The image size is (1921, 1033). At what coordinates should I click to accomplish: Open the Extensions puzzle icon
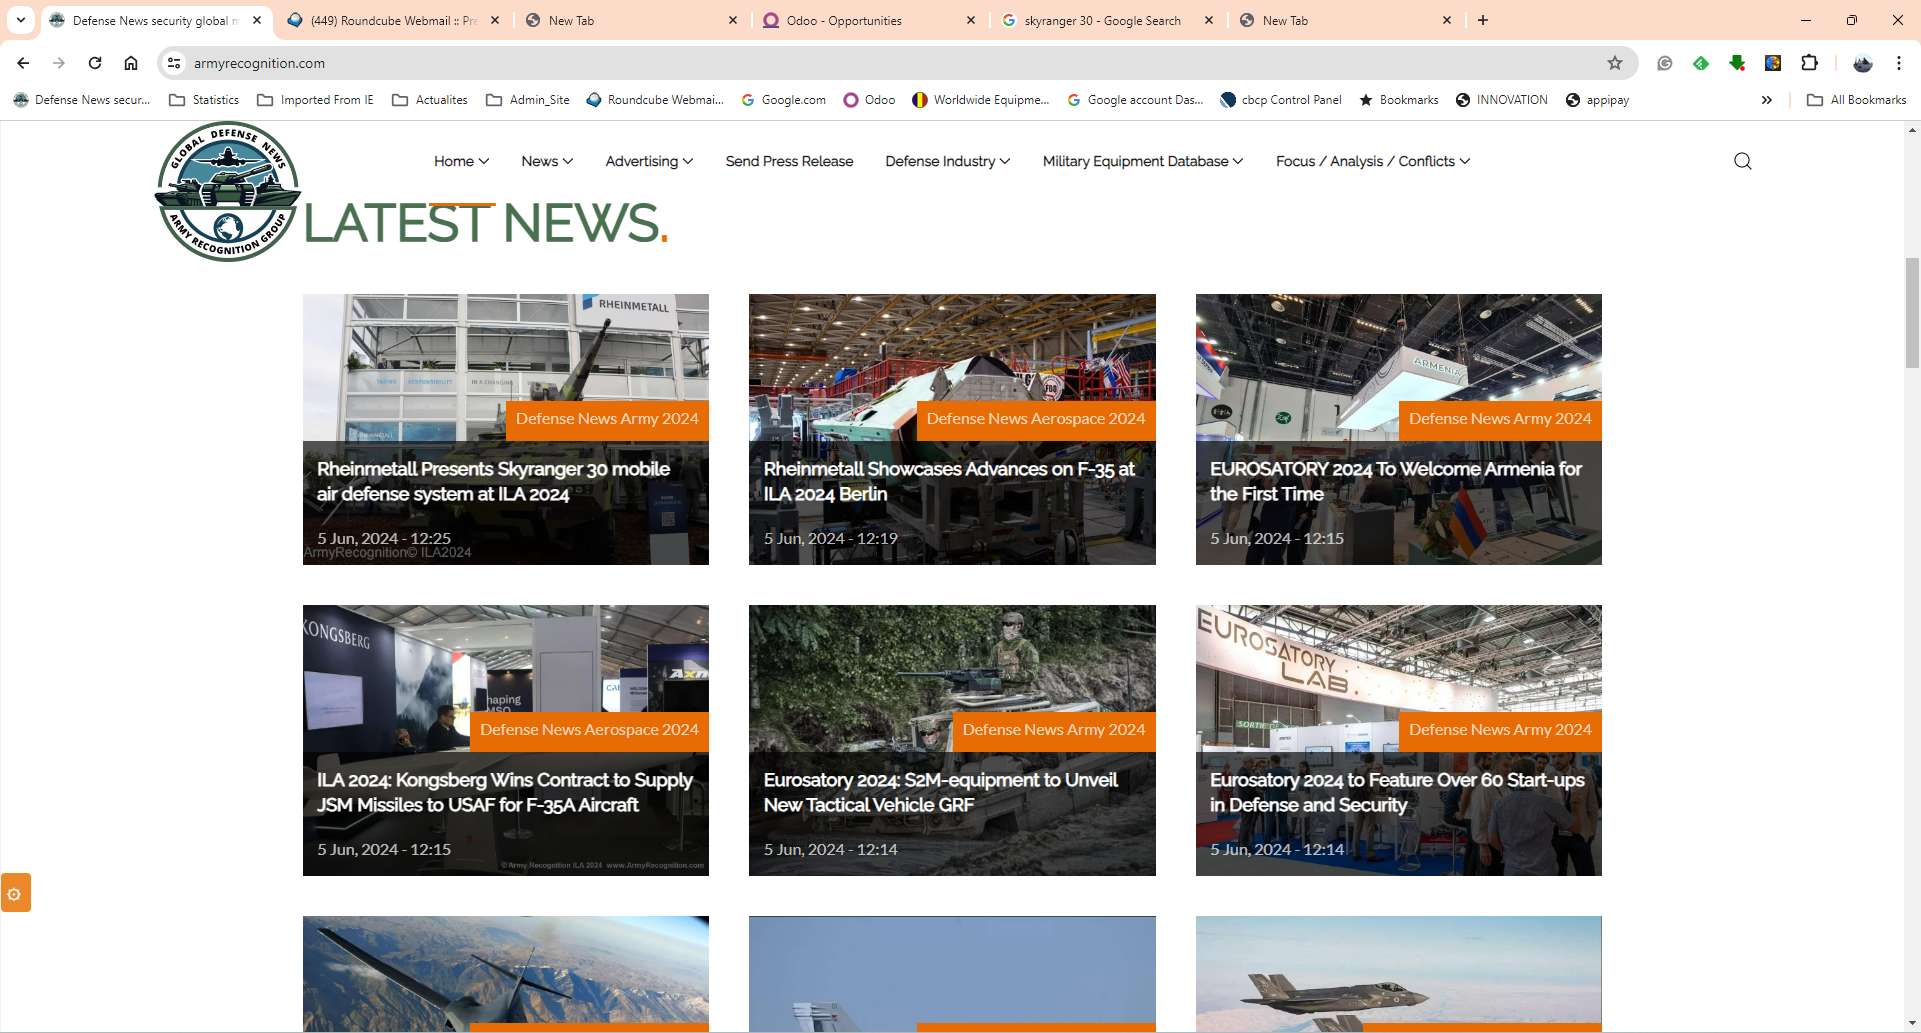pos(1809,63)
